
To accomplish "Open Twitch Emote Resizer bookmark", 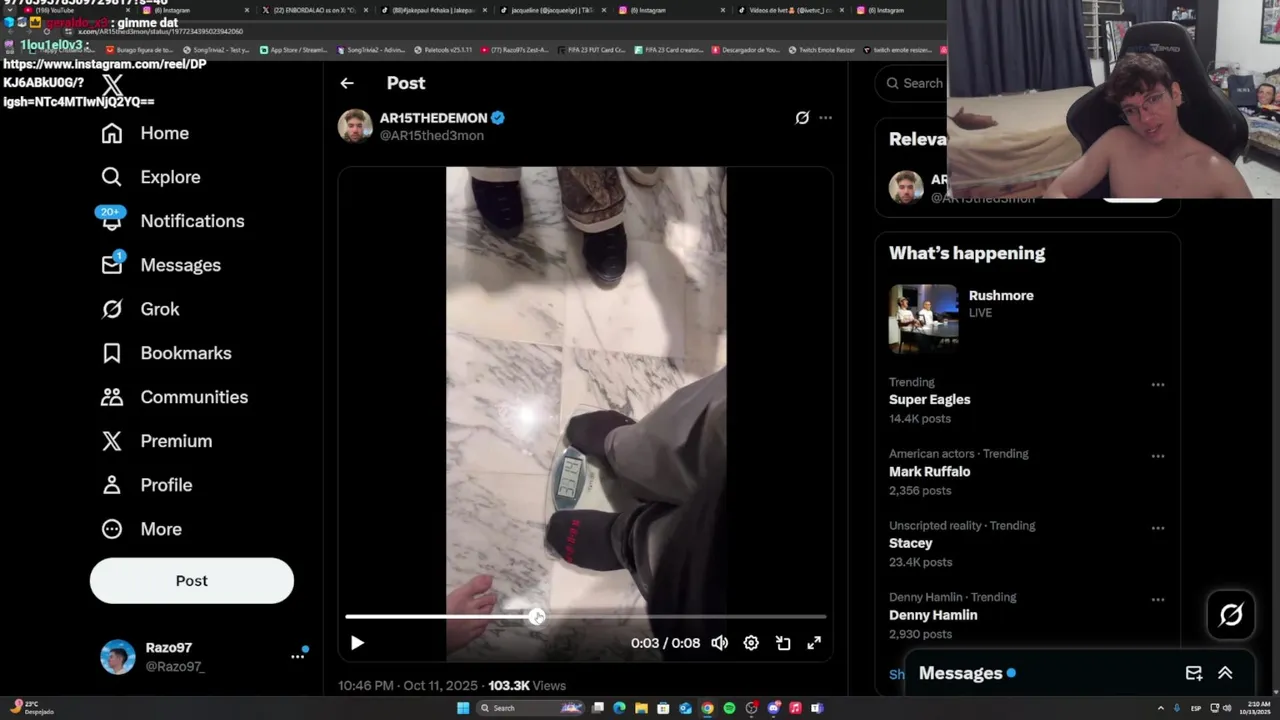I will 821,50.
